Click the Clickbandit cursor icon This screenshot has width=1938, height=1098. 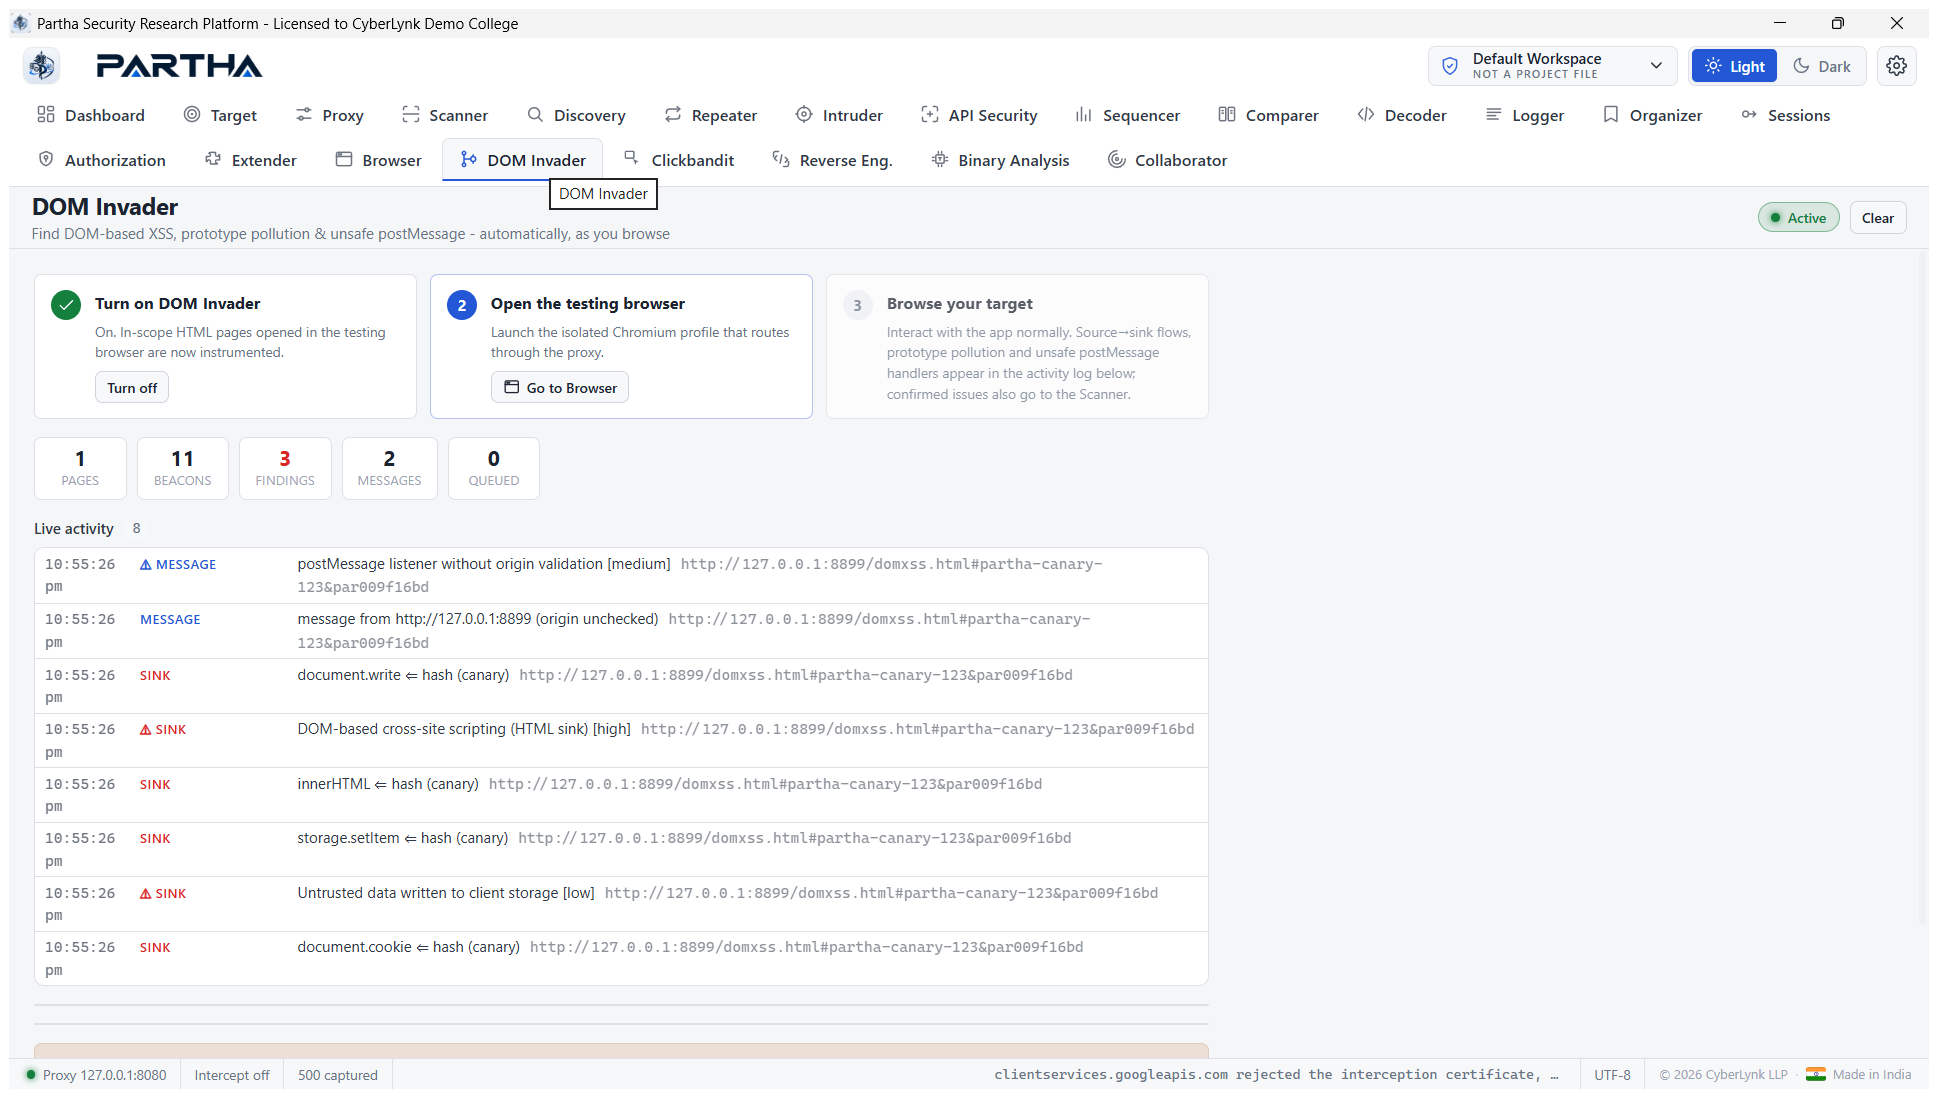coord(632,158)
